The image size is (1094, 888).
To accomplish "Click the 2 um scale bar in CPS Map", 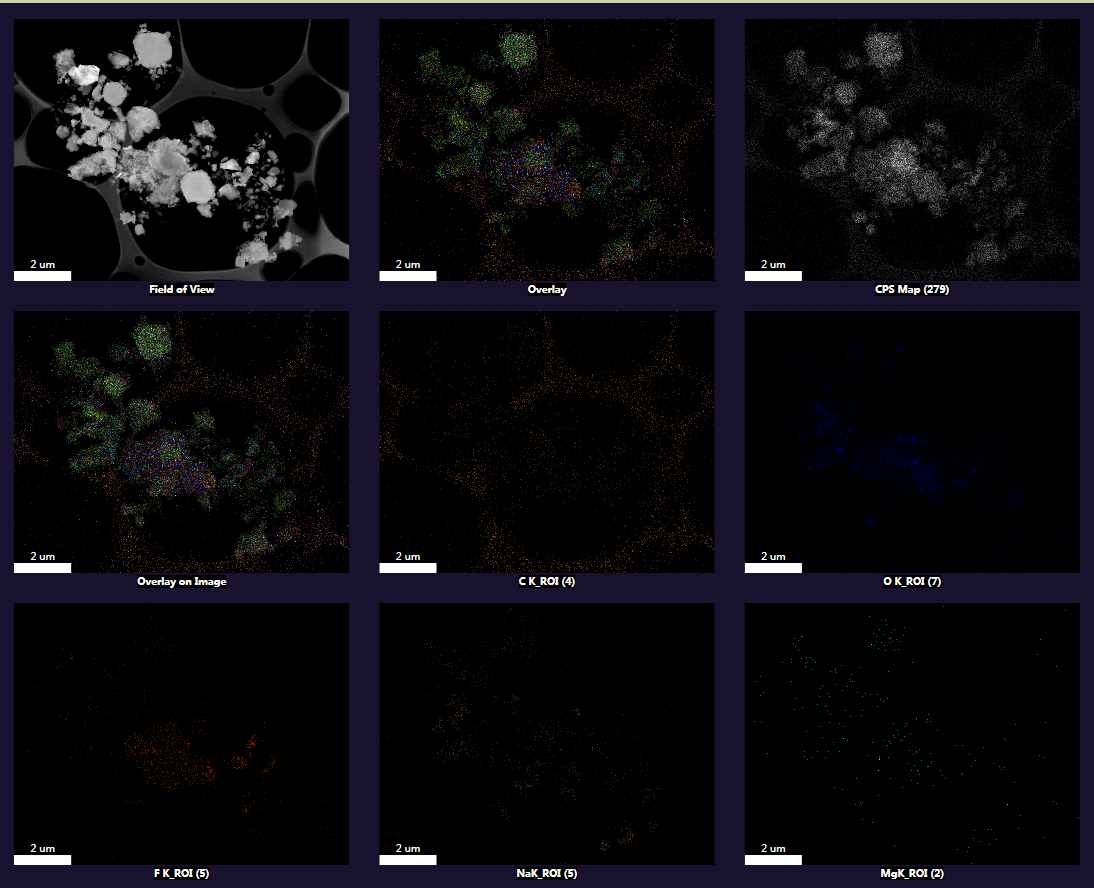I will 773,276.
